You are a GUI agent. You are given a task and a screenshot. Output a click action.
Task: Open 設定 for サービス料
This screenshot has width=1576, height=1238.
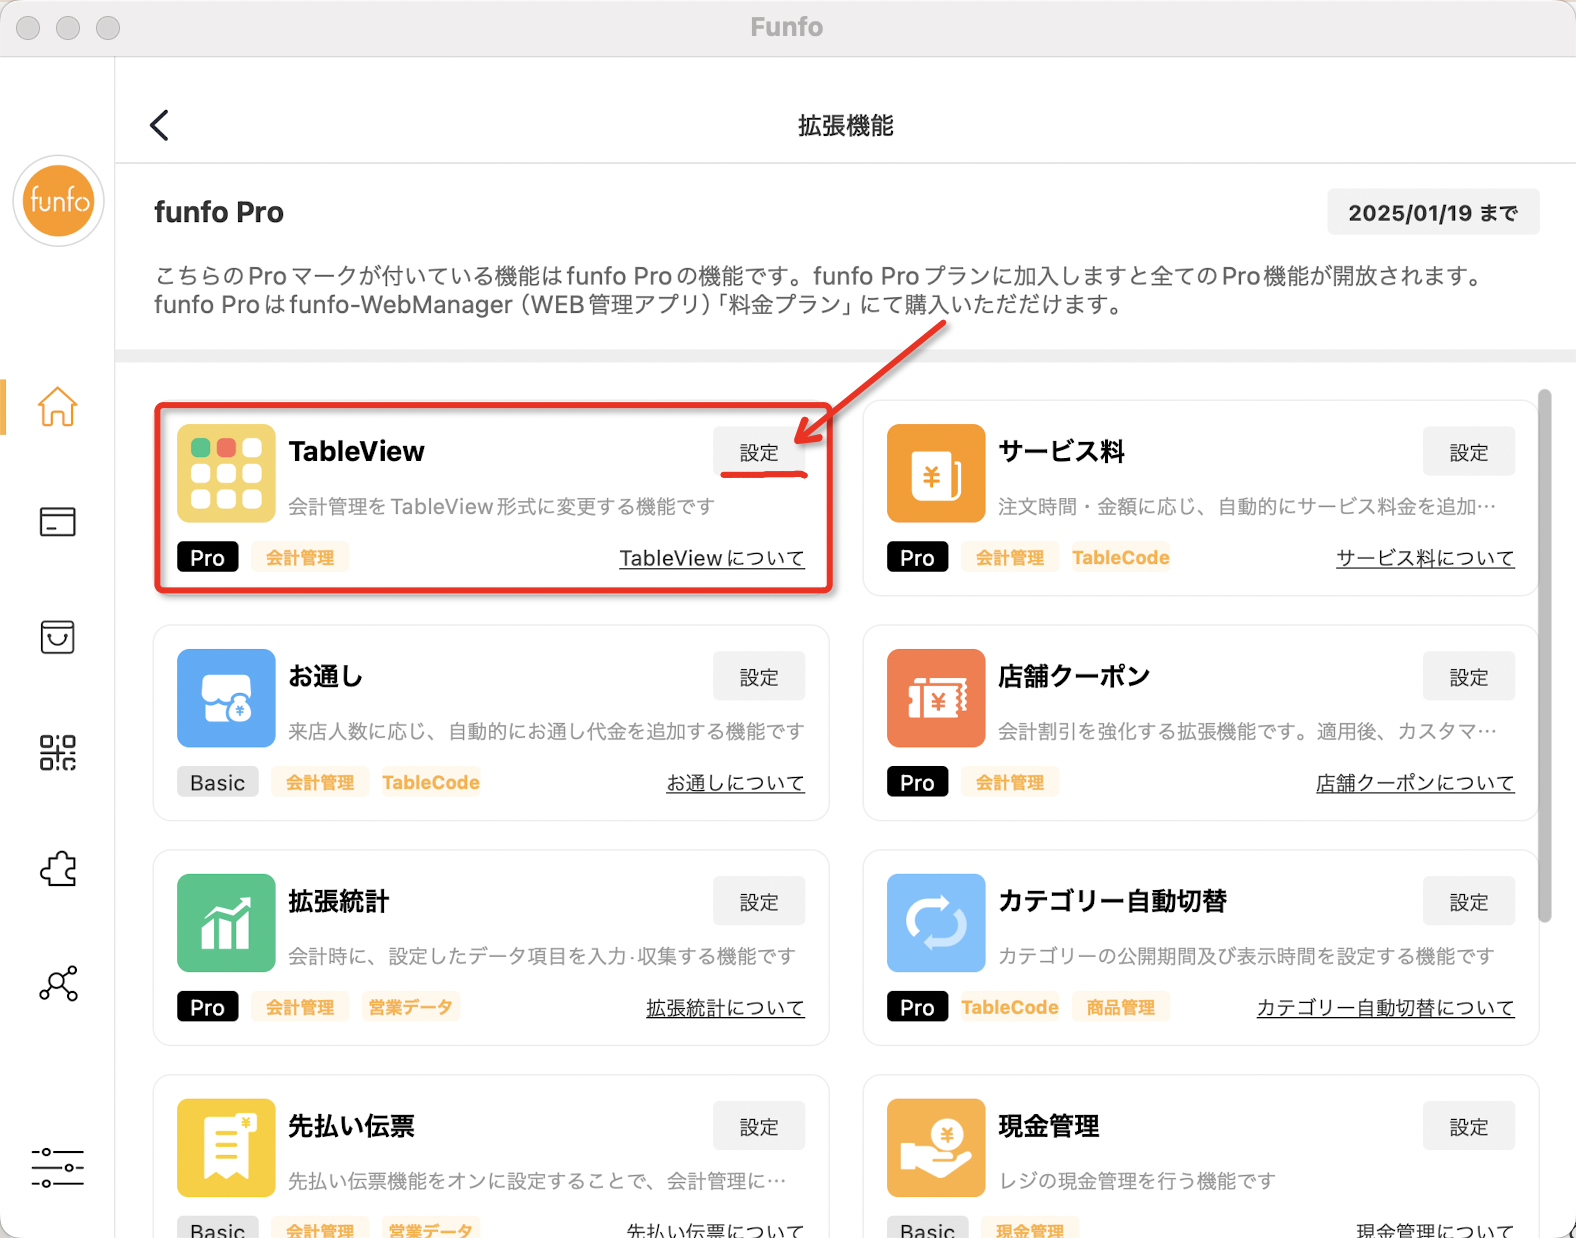coord(1469,452)
